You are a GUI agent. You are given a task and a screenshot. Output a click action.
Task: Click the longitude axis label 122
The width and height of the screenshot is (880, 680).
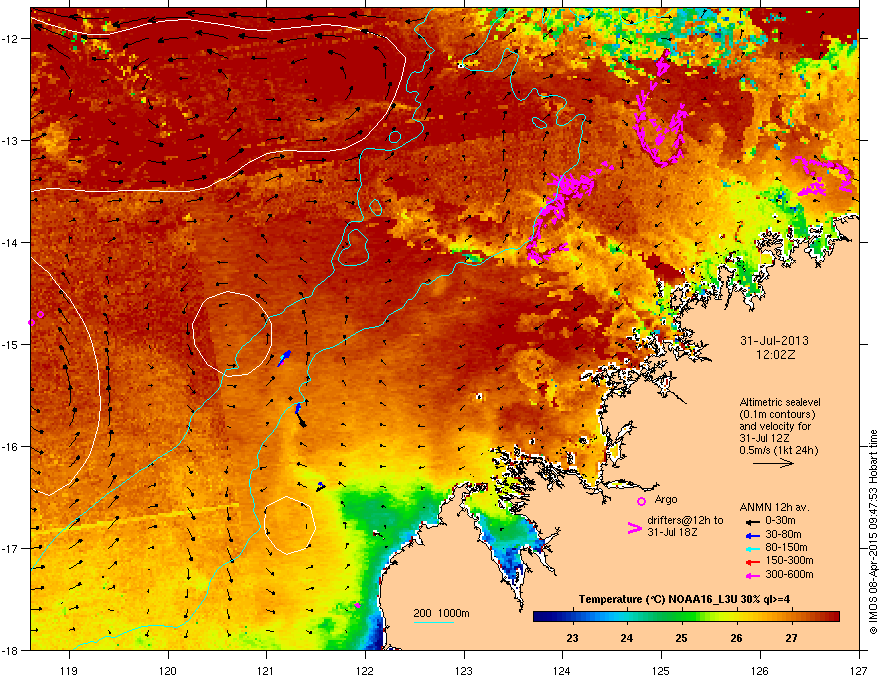(x=365, y=670)
